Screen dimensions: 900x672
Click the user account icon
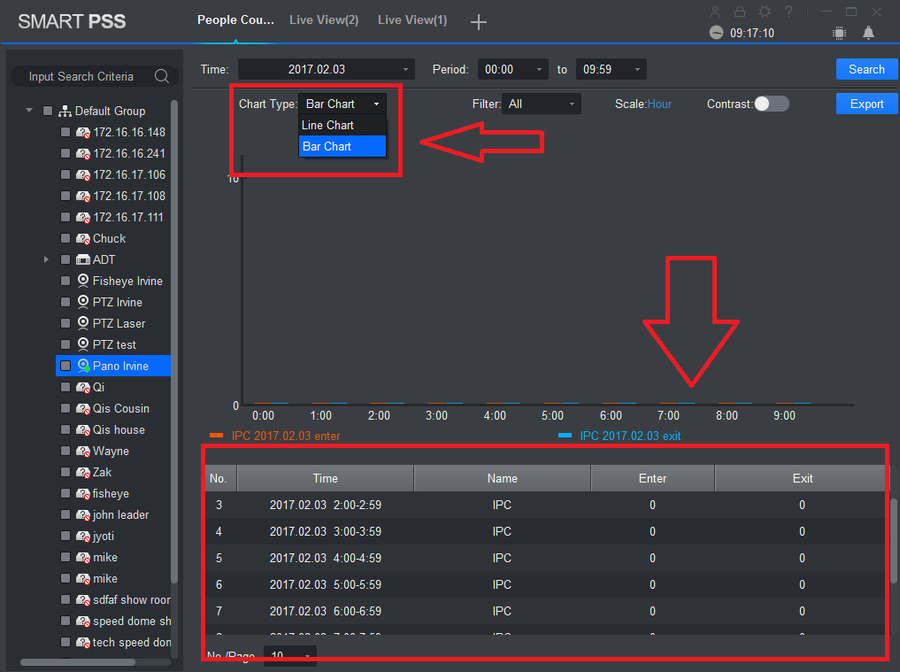[x=714, y=12]
